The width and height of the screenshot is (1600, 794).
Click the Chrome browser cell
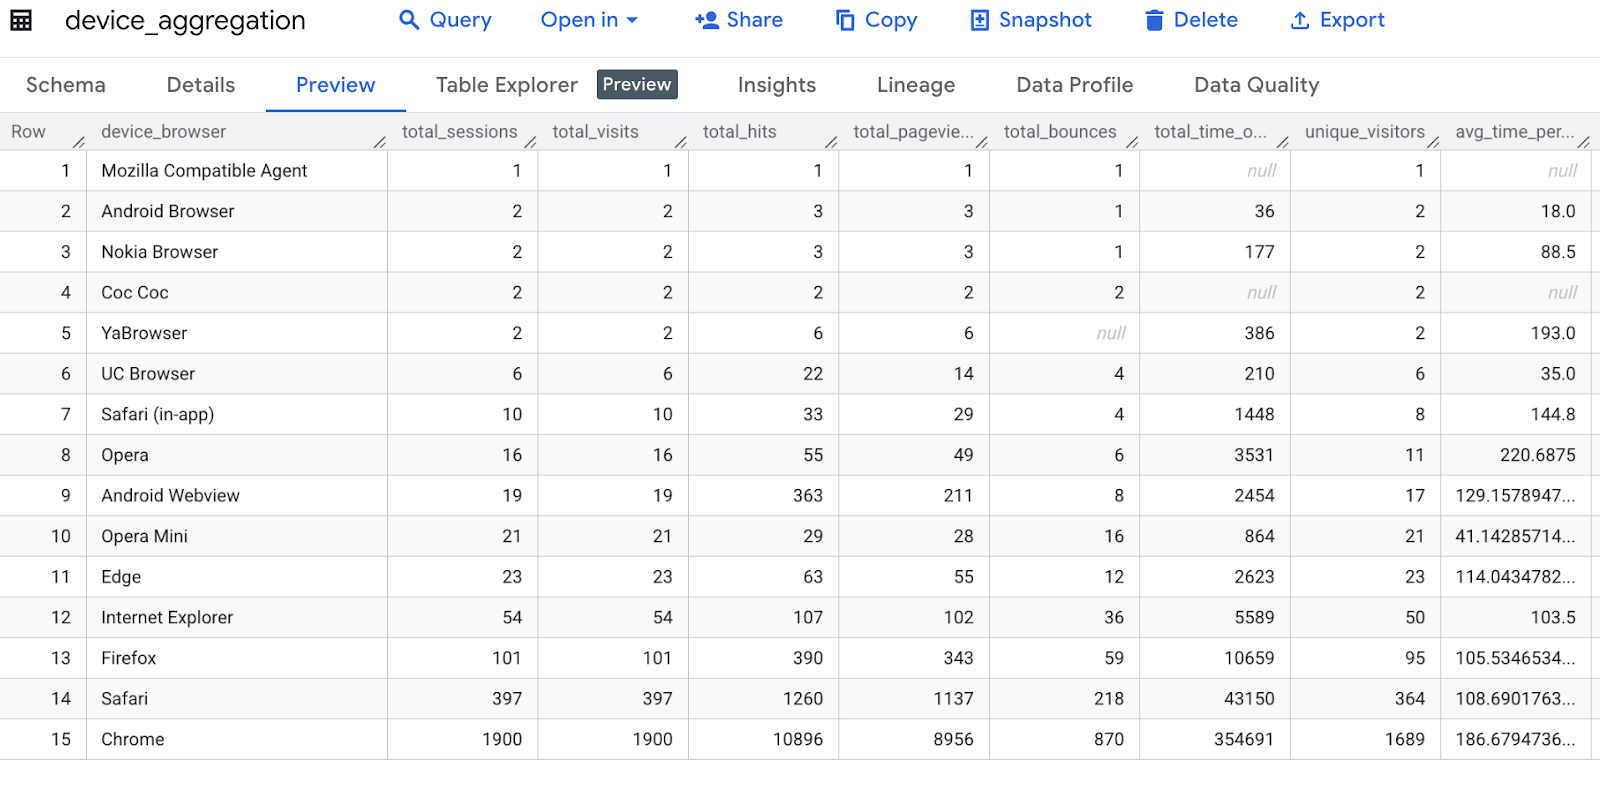pos(133,739)
